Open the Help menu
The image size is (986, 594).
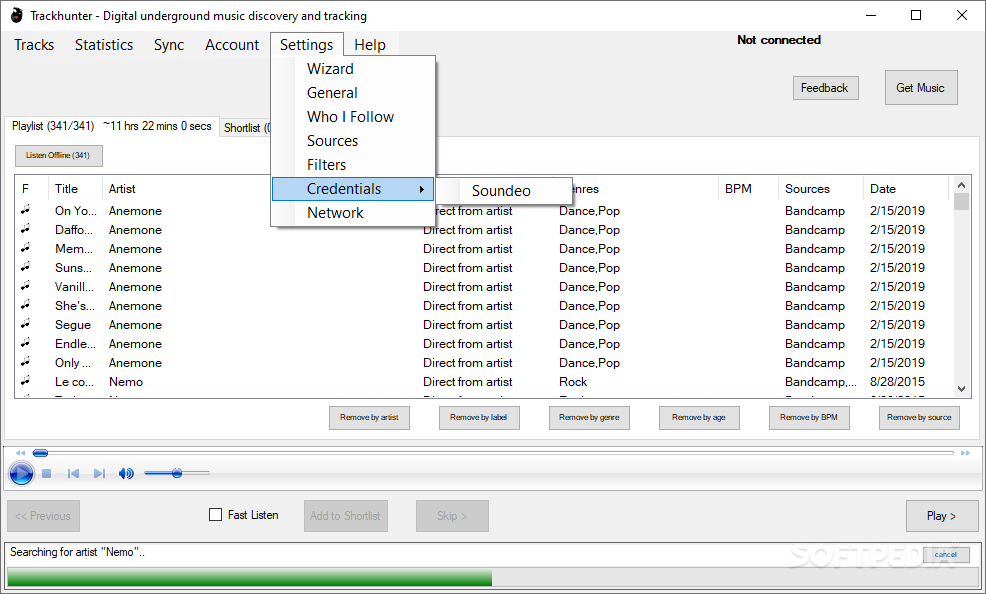point(370,45)
